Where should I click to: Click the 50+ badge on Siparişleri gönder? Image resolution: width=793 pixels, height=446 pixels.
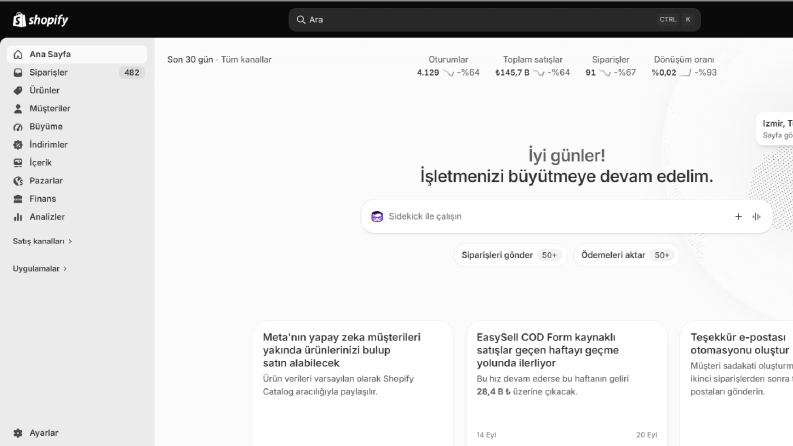click(549, 255)
